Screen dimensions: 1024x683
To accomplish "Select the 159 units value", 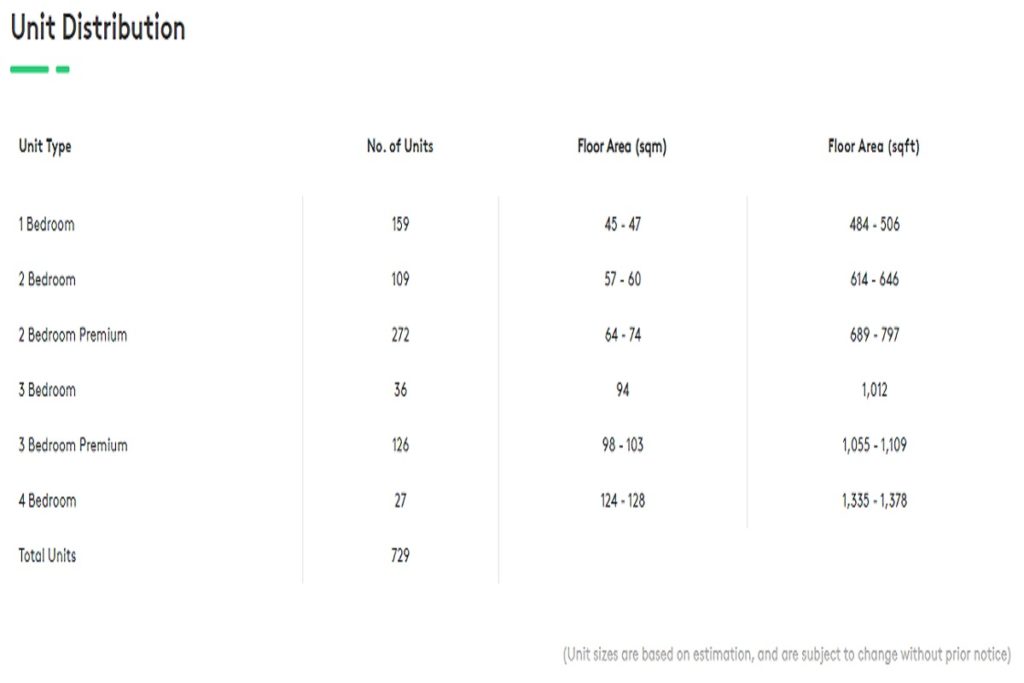I will [400, 224].
